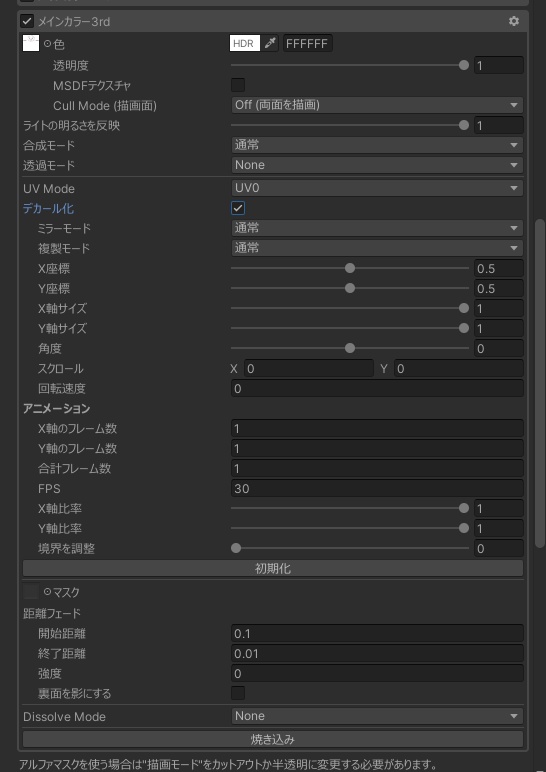Open the 色 texture picker circle
The height and width of the screenshot is (772, 546).
tap(47, 44)
